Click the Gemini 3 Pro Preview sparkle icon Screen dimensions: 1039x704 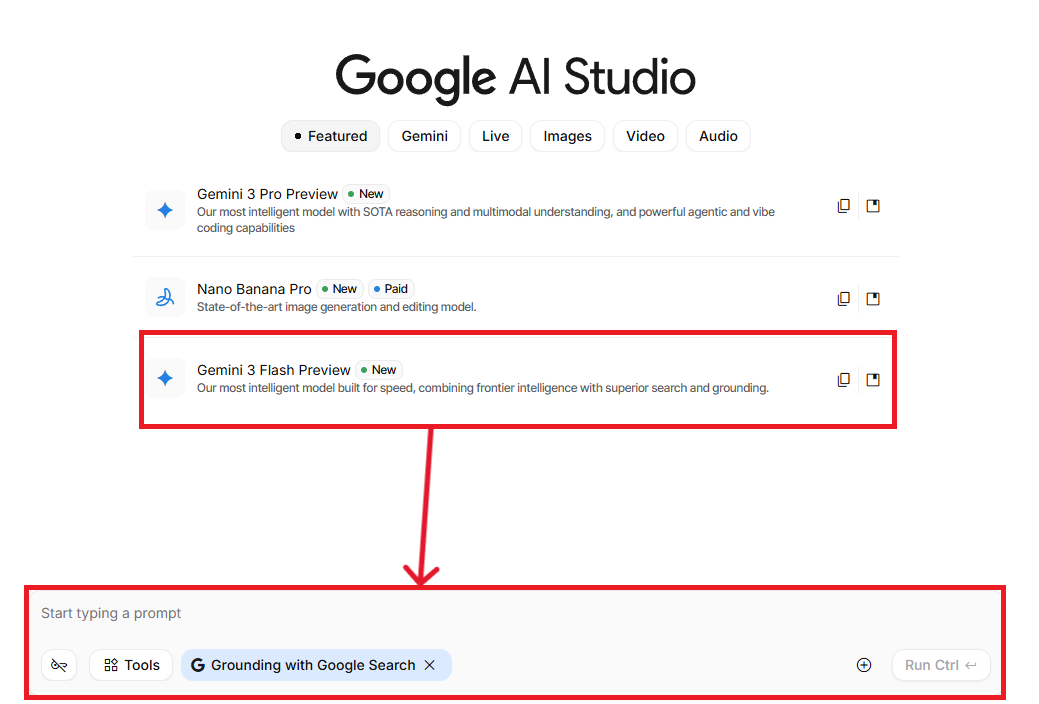(x=165, y=210)
